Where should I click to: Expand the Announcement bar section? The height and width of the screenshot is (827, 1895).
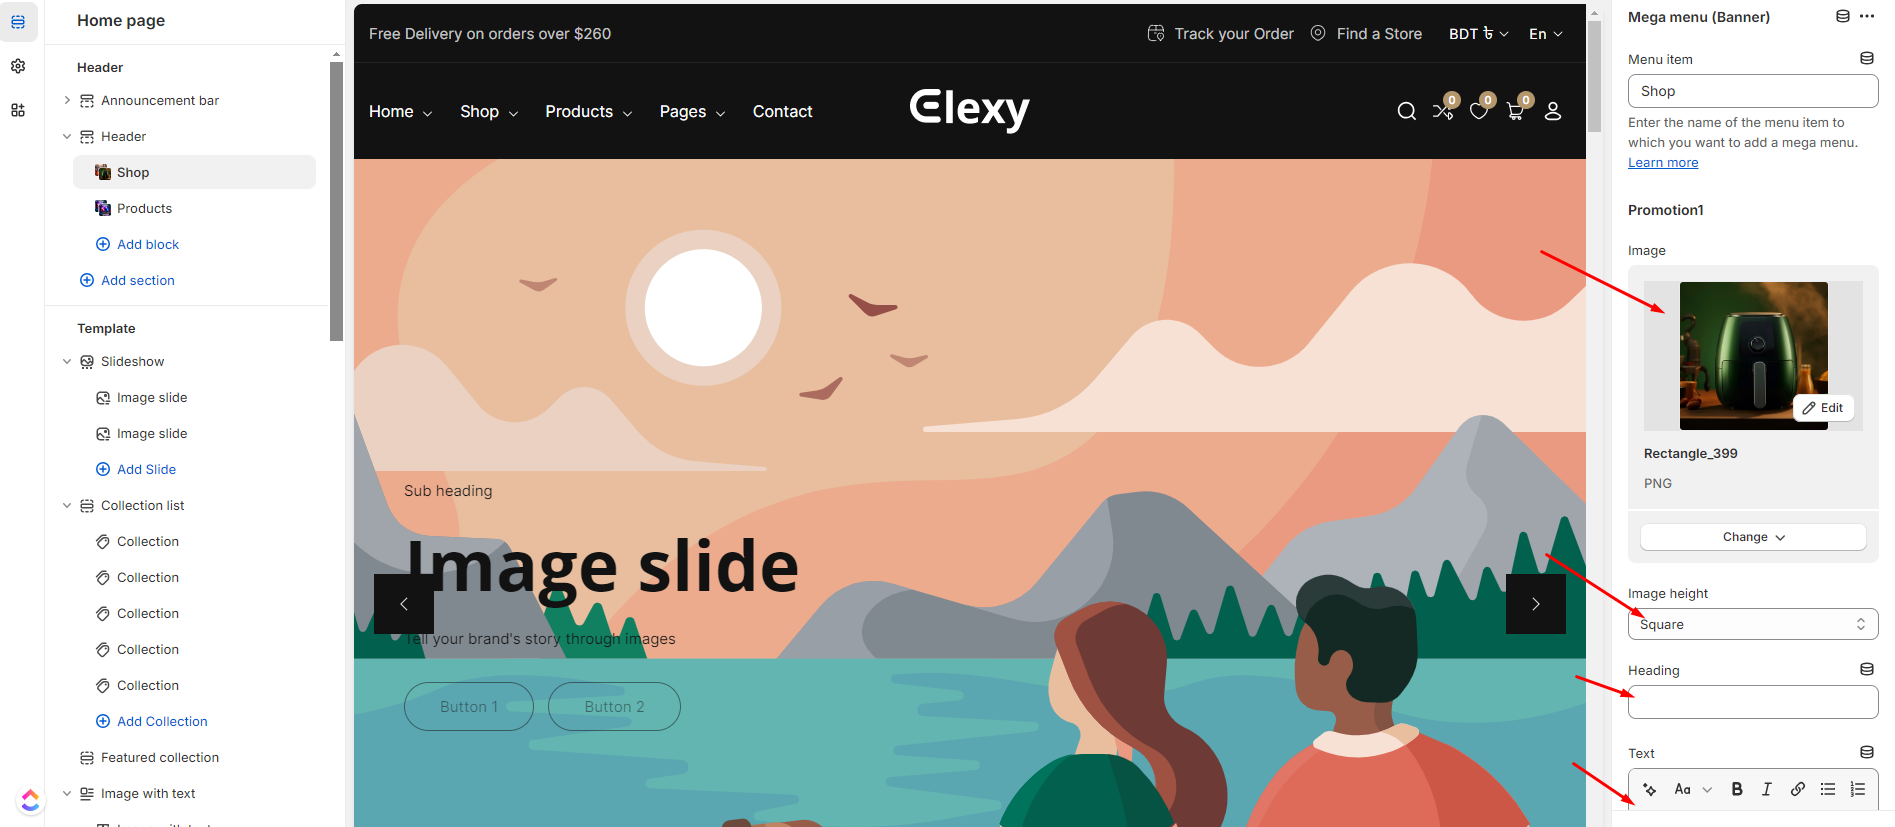[x=67, y=100]
